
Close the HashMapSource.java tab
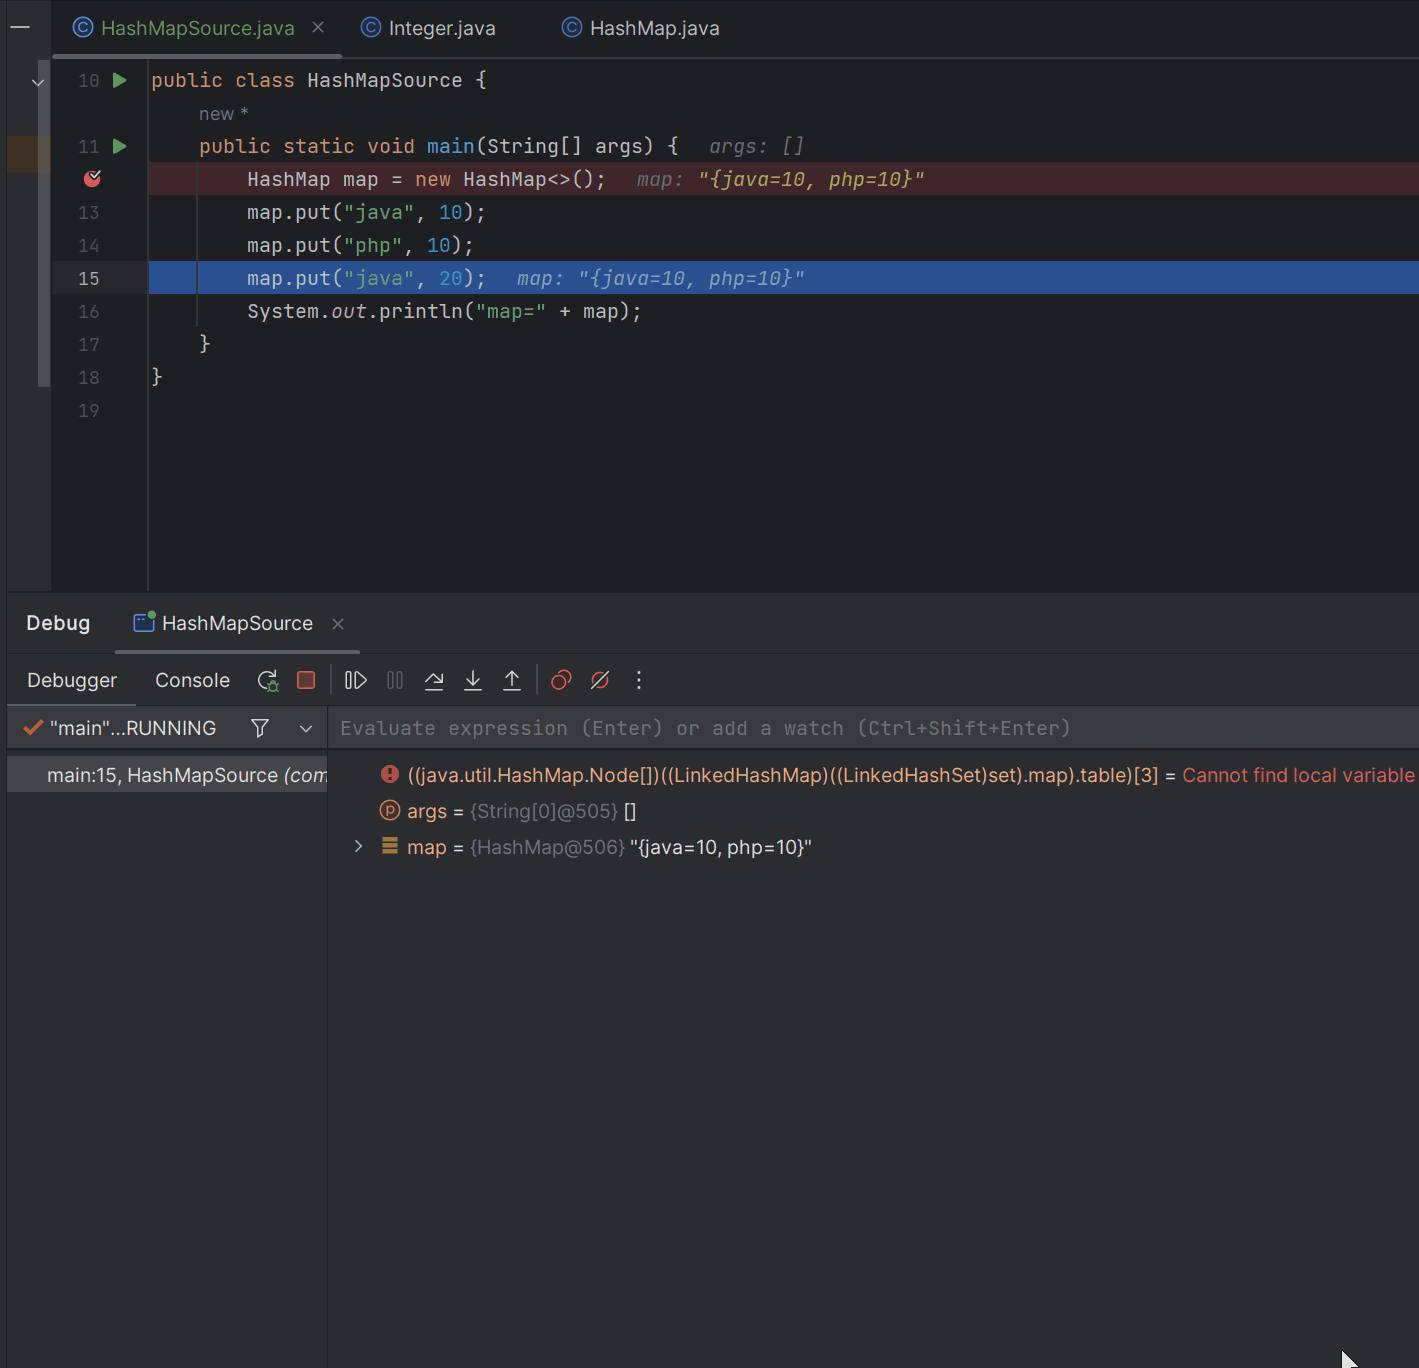tap(318, 28)
